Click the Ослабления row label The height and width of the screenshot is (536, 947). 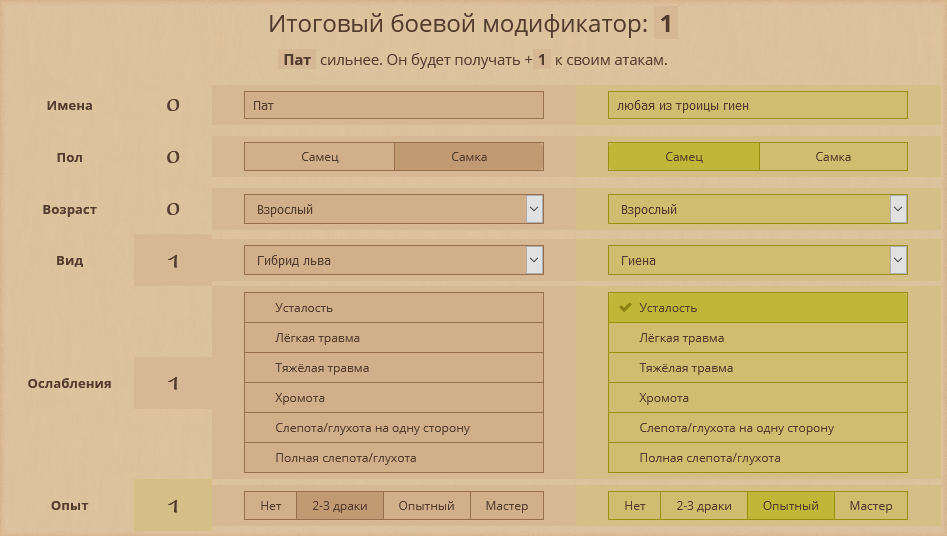coord(69,383)
